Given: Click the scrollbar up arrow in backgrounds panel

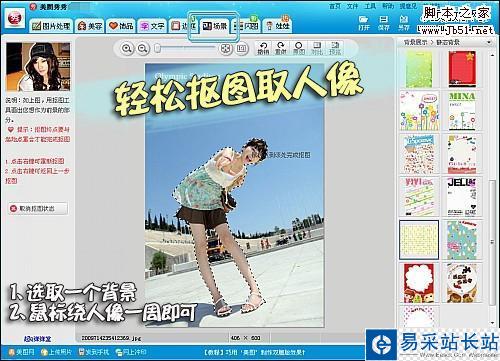Looking at the screenshot, I should coord(492,56).
